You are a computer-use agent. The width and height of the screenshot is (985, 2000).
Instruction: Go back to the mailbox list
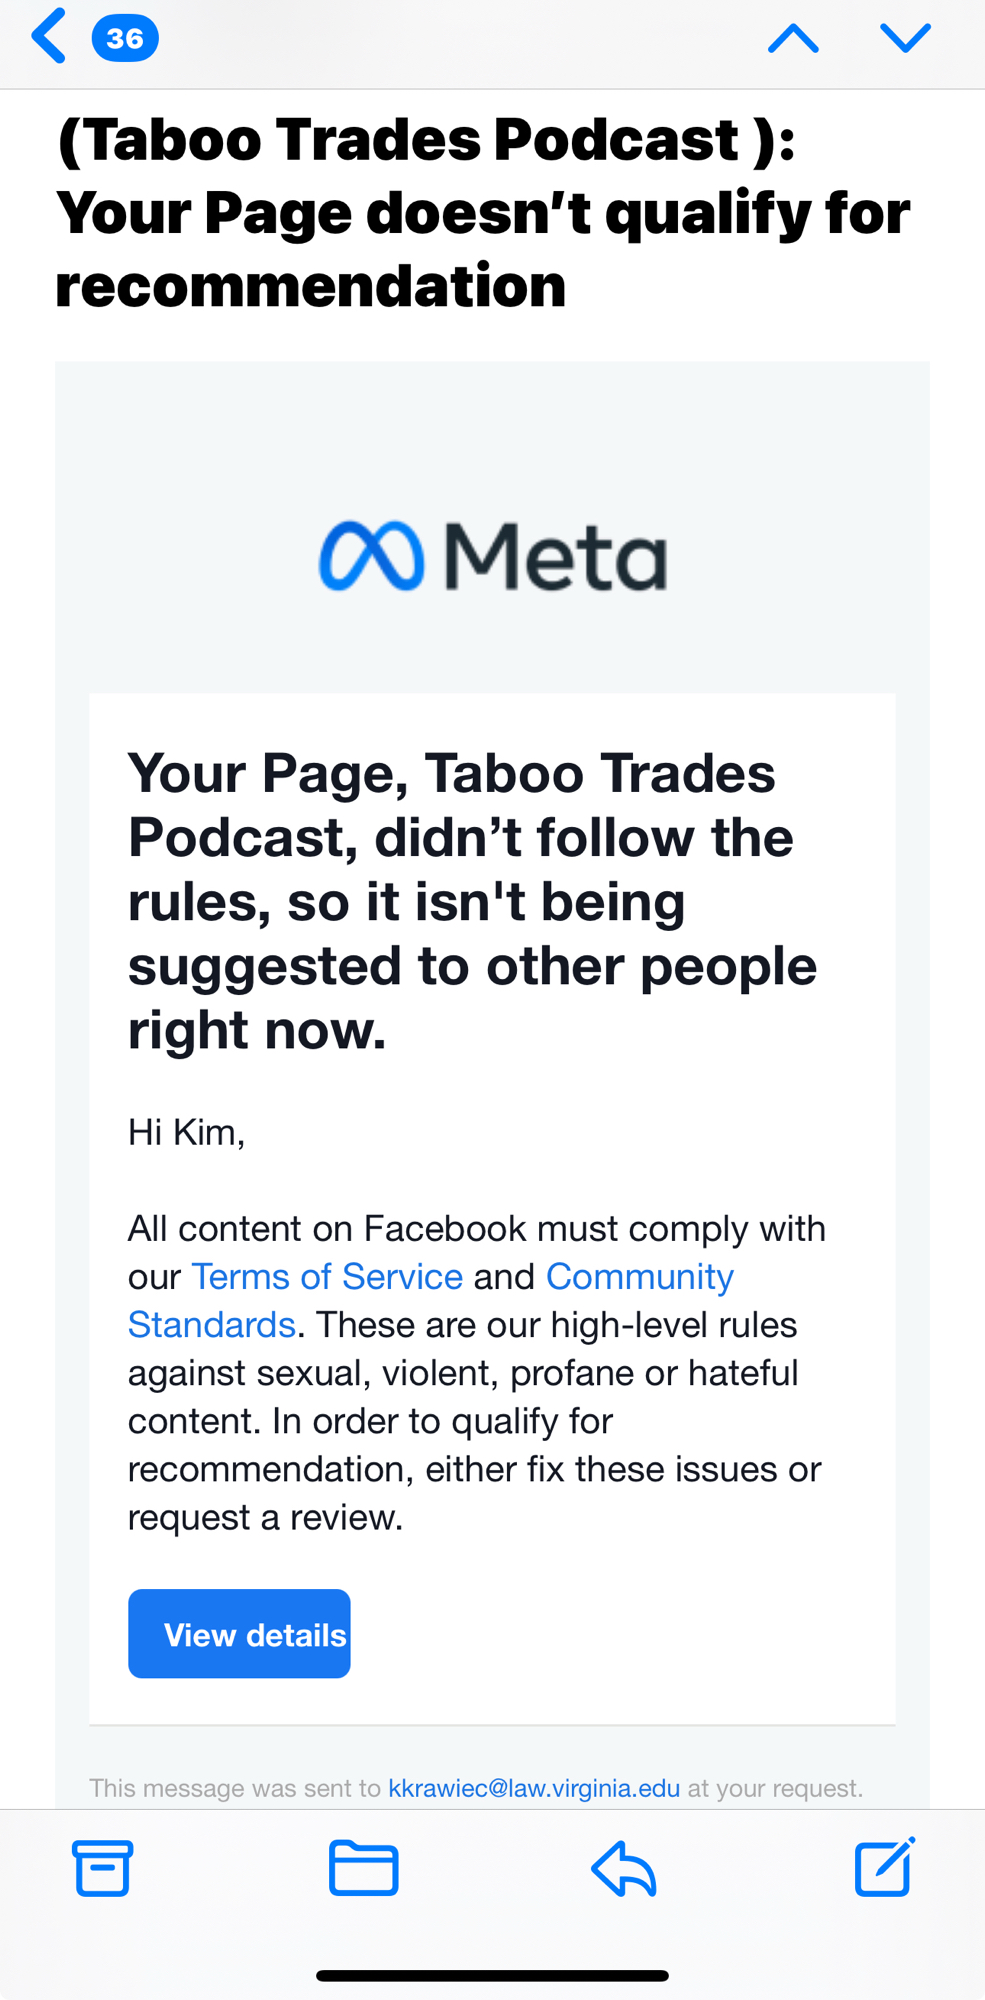point(48,36)
